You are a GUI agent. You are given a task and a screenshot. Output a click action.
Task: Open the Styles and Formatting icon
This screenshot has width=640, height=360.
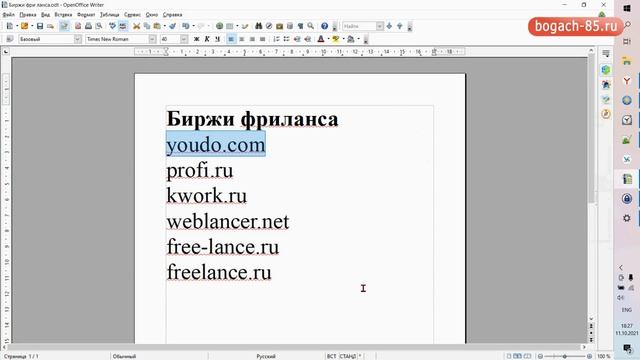(10, 39)
